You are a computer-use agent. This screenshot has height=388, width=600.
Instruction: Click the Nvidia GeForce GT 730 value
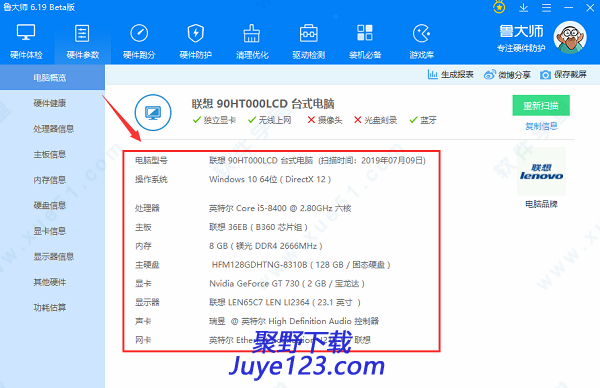(x=287, y=284)
